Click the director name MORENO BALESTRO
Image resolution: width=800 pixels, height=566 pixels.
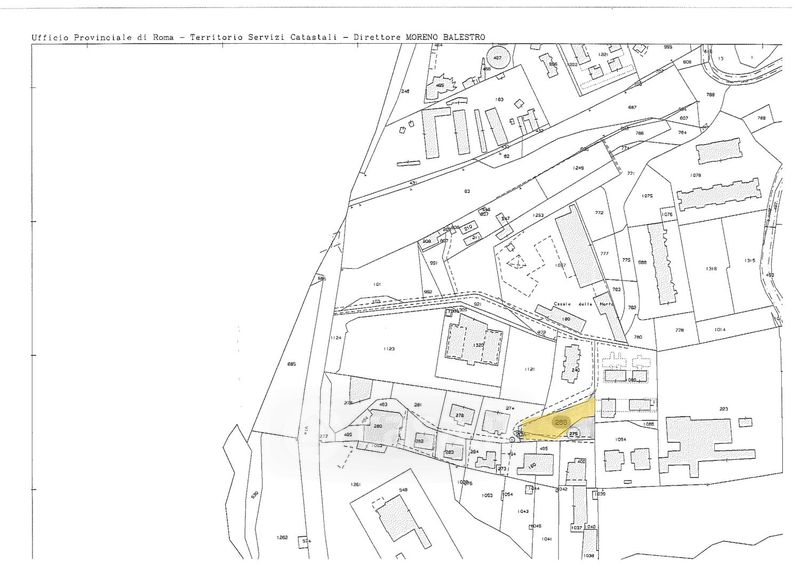tap(445, 36)
